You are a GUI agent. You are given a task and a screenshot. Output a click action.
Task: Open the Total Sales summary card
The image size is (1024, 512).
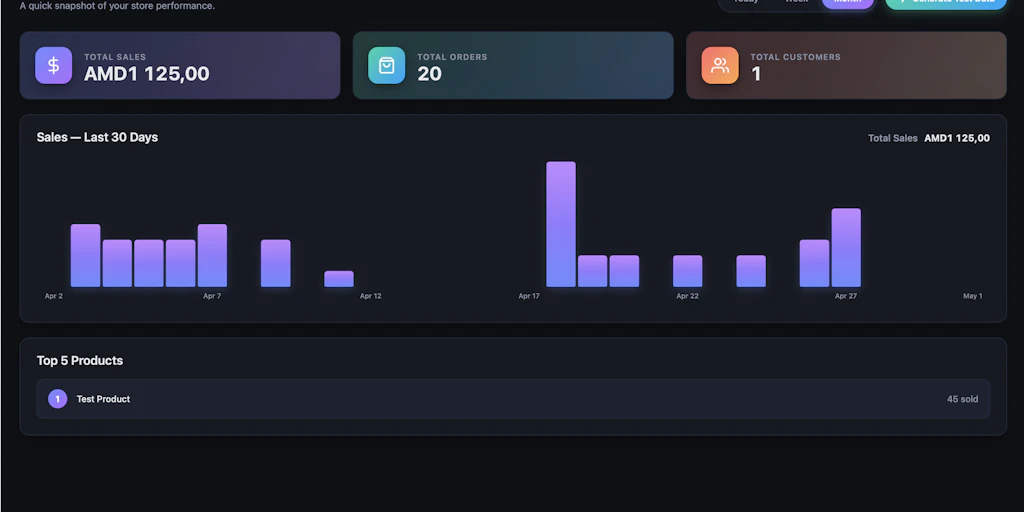pyautogui.click(x=180, y=65)
